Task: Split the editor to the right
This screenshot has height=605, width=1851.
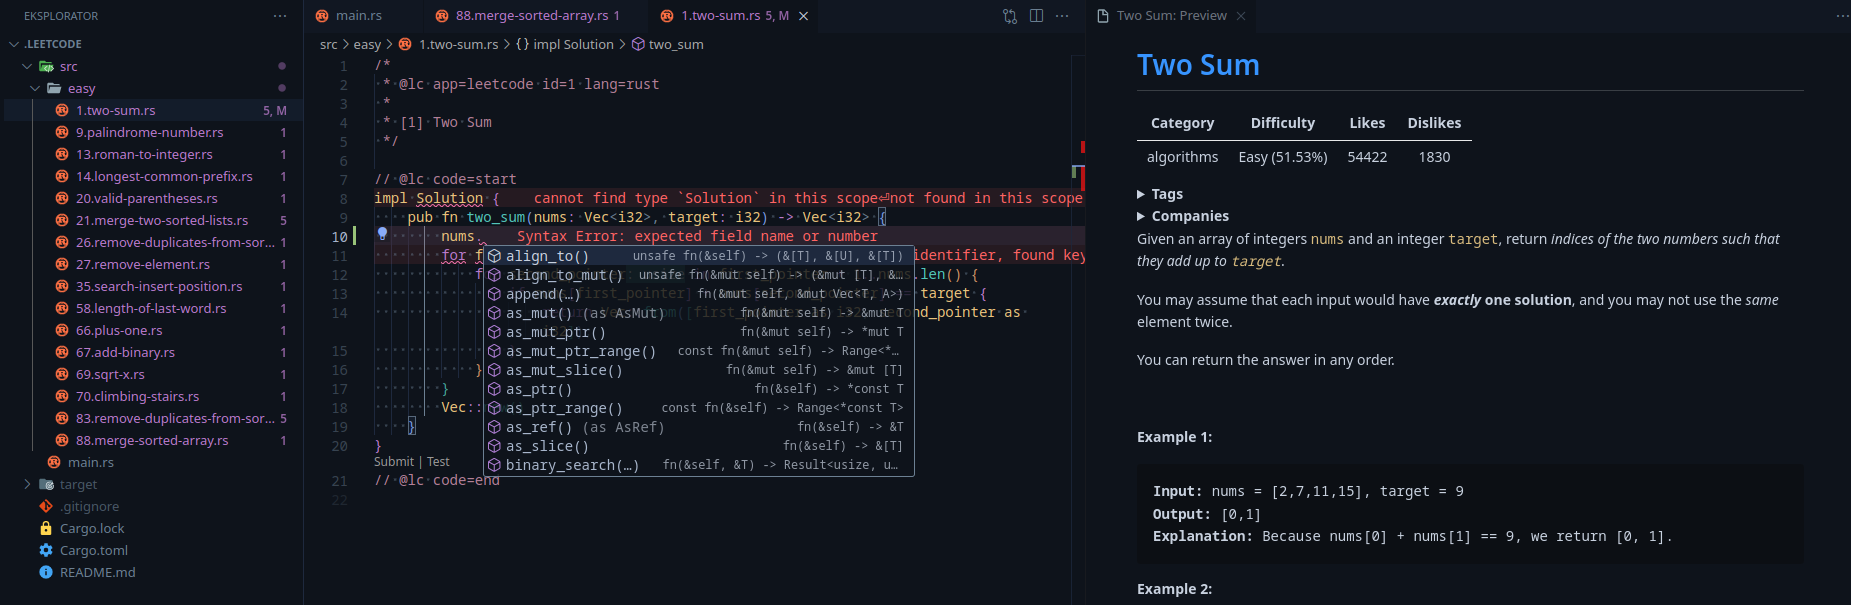Action: pyautogui.click(x=1036, y=16)
